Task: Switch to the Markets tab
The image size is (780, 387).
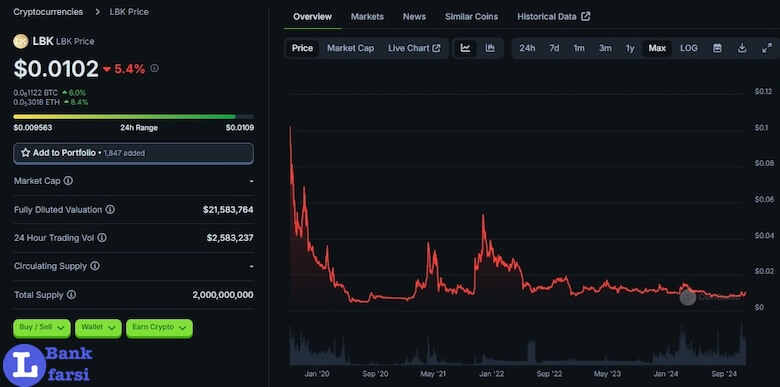Action: (x=367, y=16)
